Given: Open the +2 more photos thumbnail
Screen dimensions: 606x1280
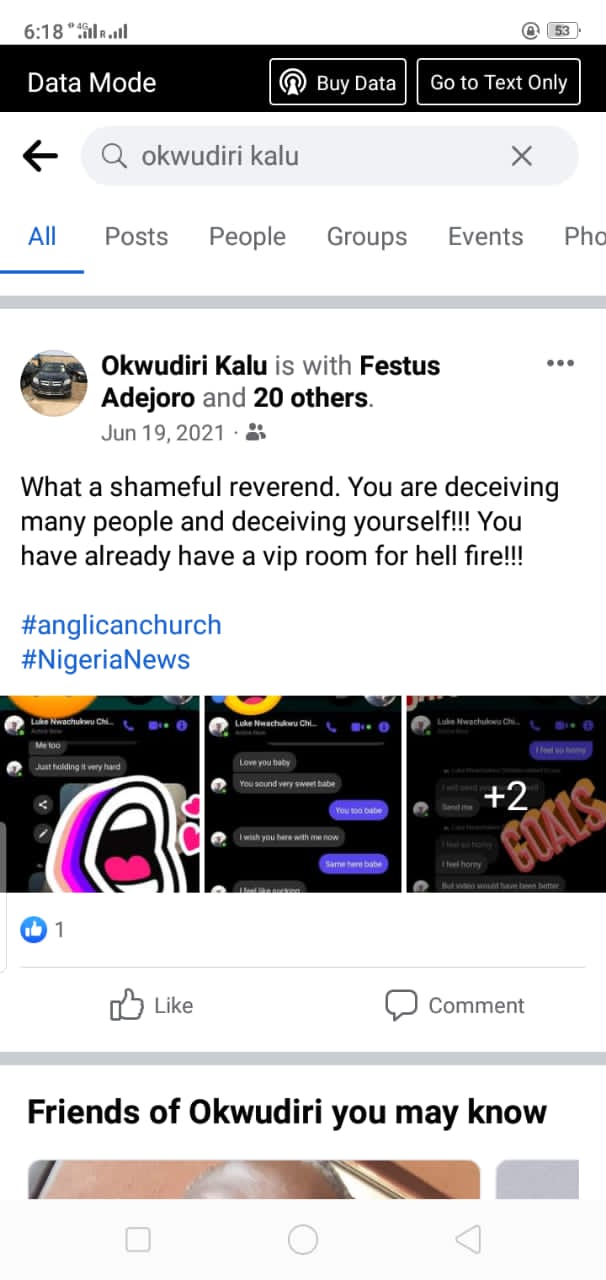Looking at the screenshot, I should point(505,794).
